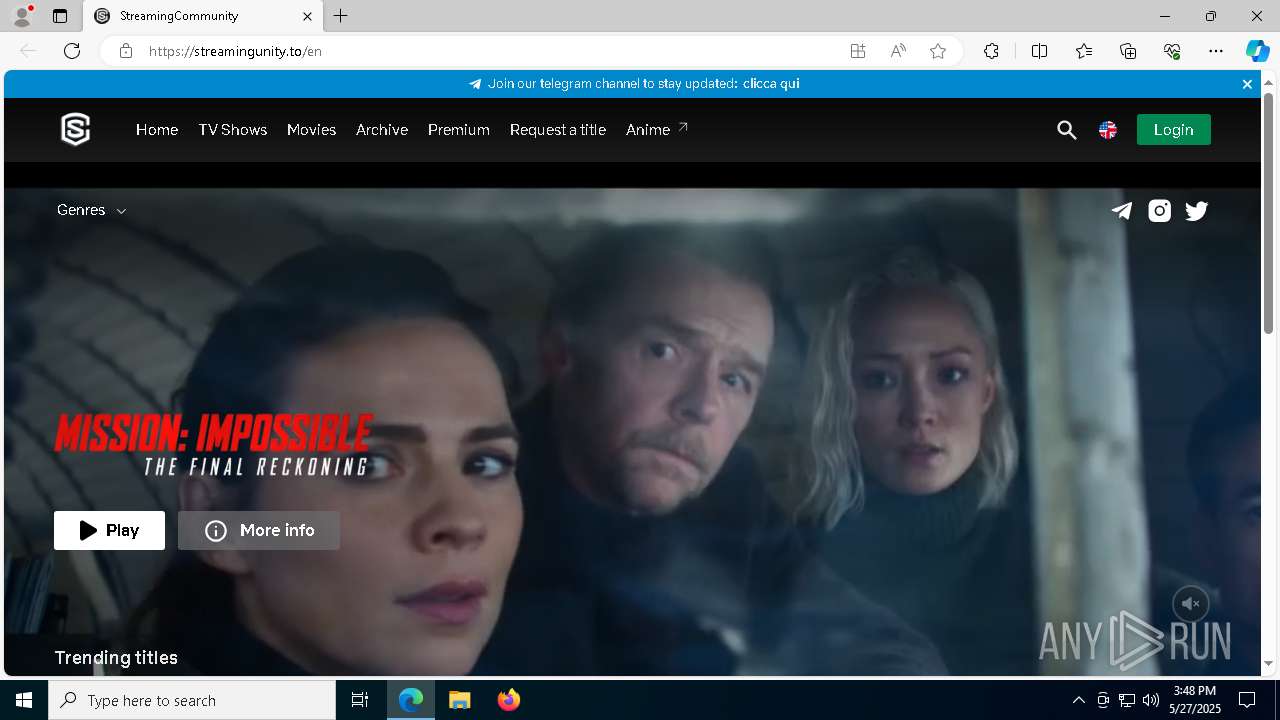
Task: Open the language selector flag icon
Action: click(1108, 130)
